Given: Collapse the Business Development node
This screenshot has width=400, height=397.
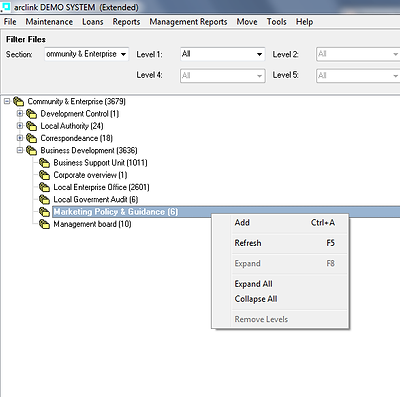Looking at the screenshot, I should click(x=20, y=150).
